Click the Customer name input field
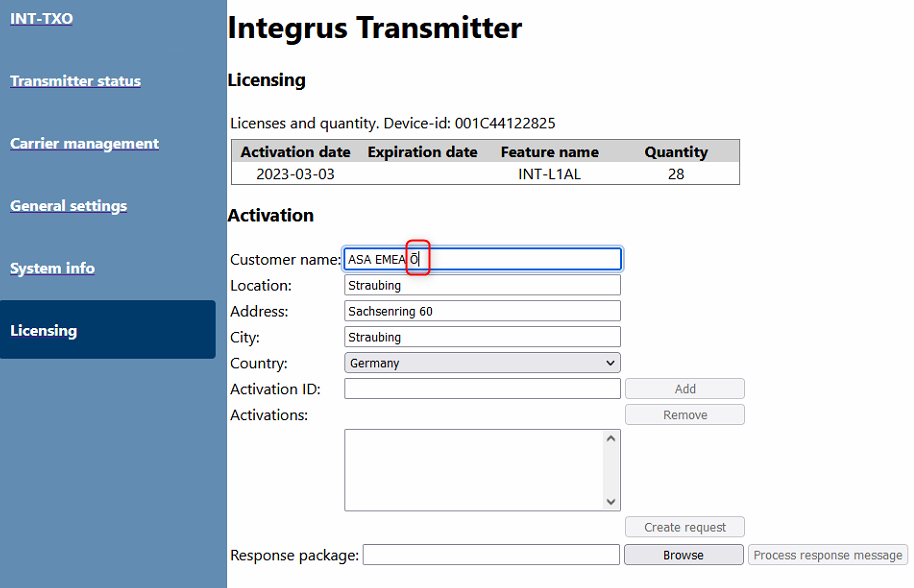The width and height of the screenshot is (914, 588). (x=482, y=259)
